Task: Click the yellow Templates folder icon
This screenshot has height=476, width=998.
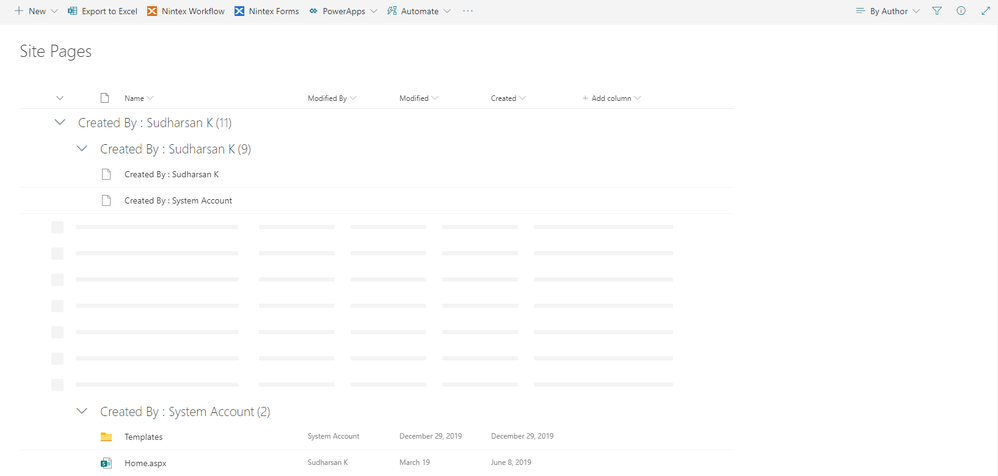Action: pyautogui.click(x=106, y=437)
